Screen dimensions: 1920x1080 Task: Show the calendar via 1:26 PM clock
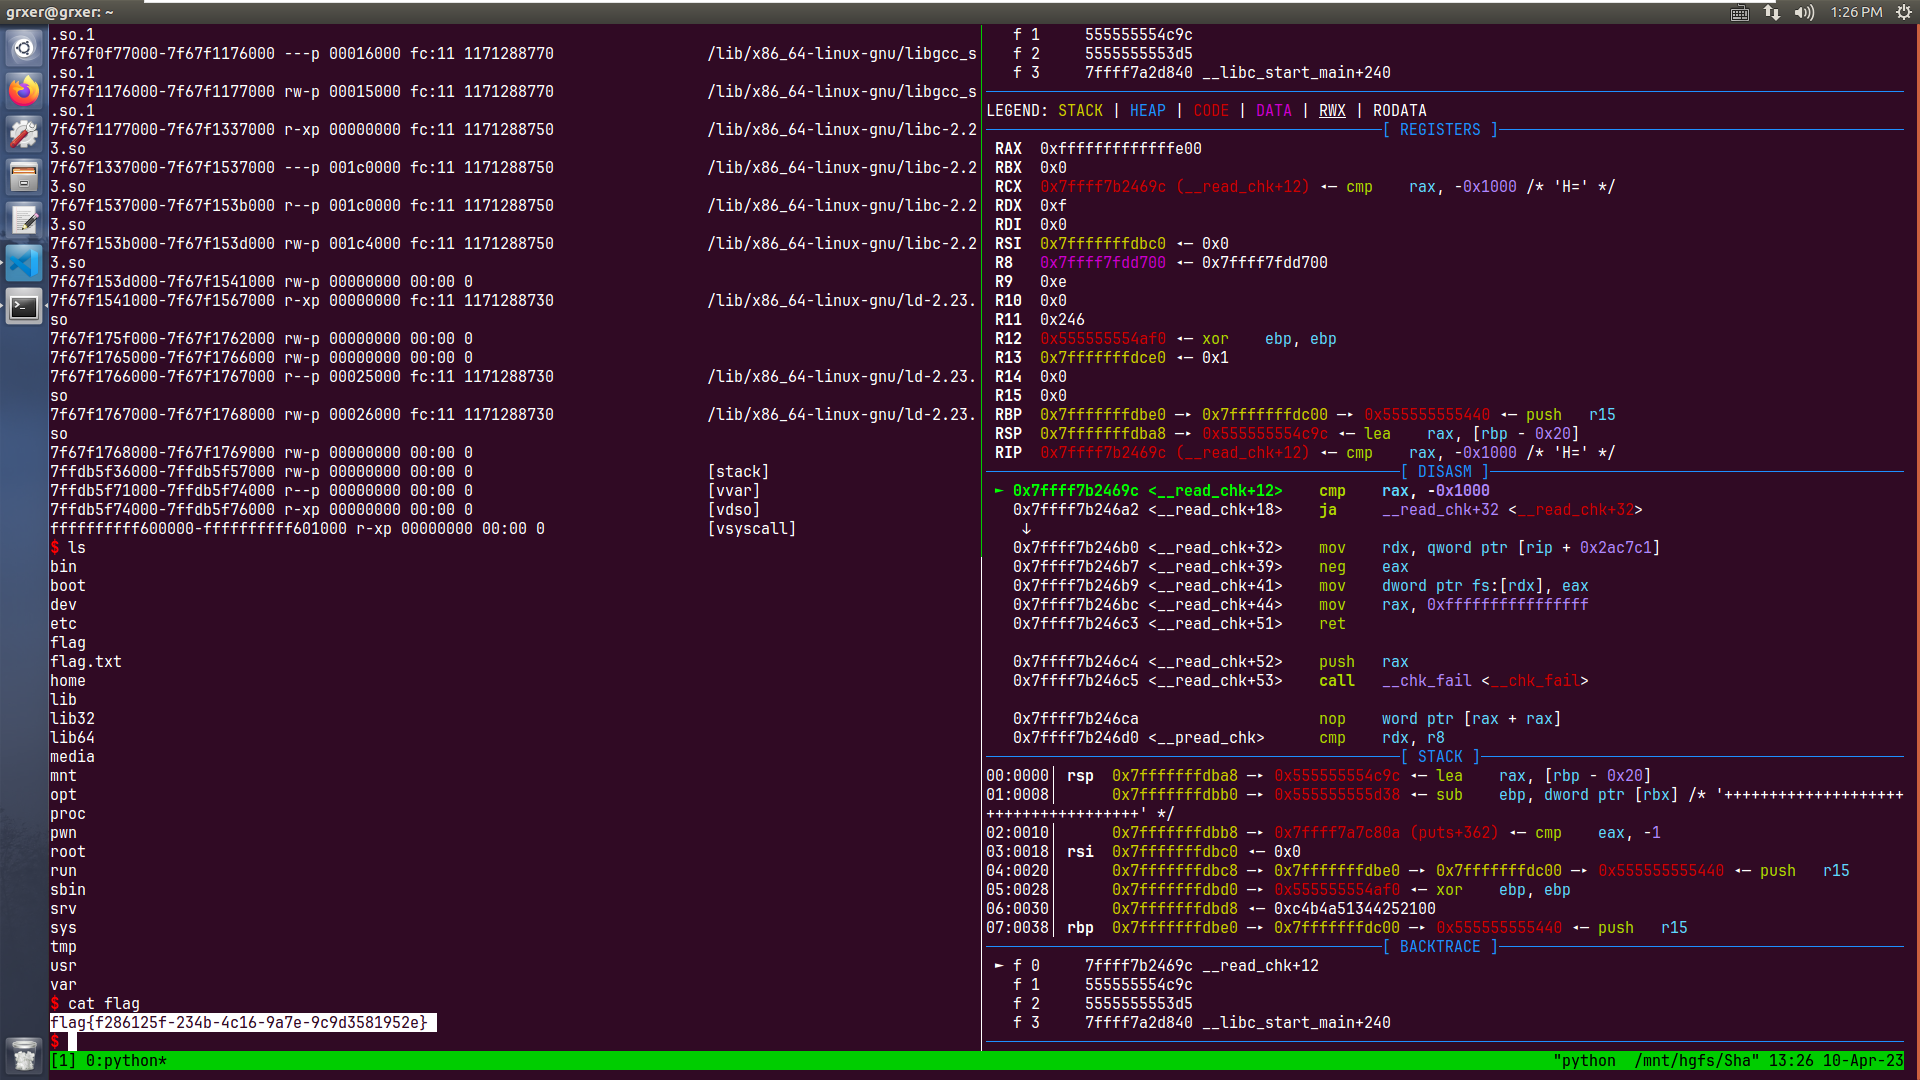pos(1856,12)
